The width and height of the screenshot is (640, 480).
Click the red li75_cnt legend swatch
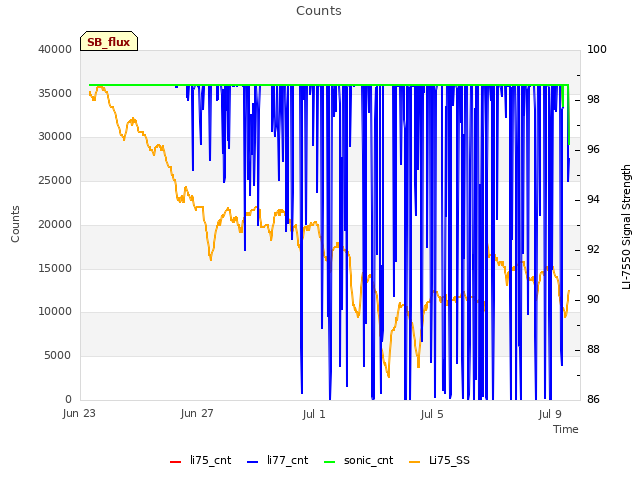tap(176, 462)
